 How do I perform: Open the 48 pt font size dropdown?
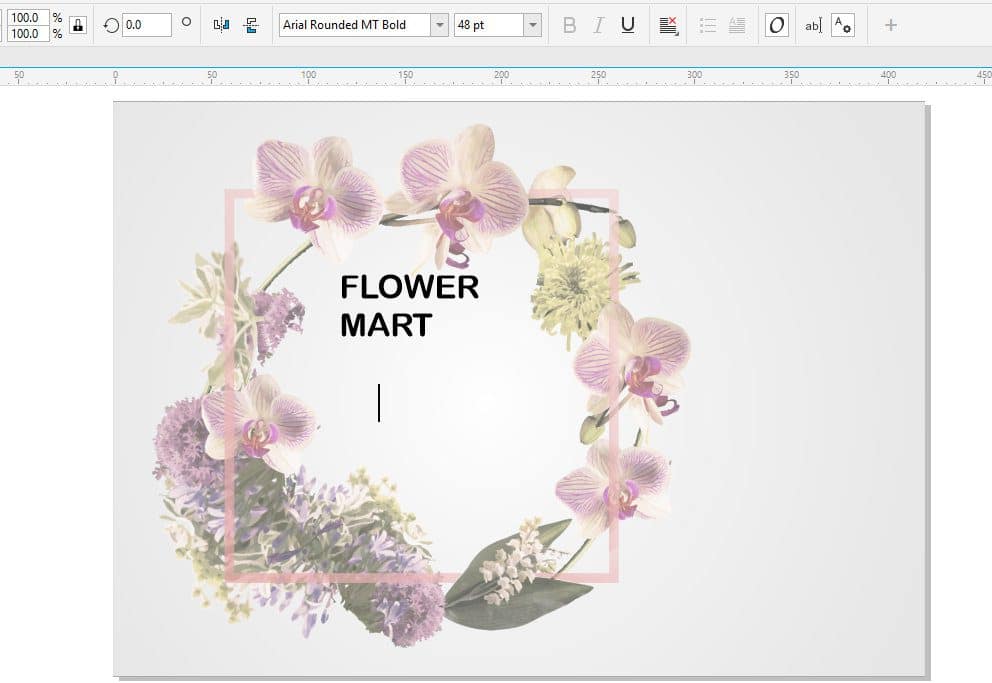tap(532, 24)
